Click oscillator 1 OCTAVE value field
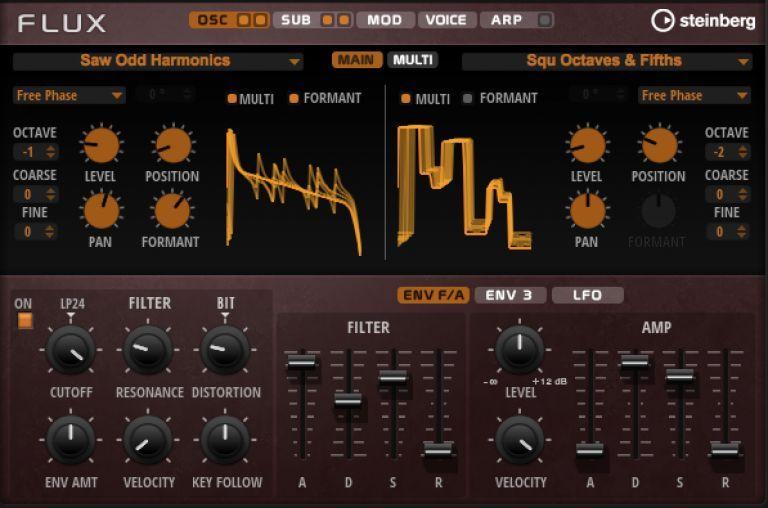The width and height of the screenshot is (768, 508). click(29, 152)
